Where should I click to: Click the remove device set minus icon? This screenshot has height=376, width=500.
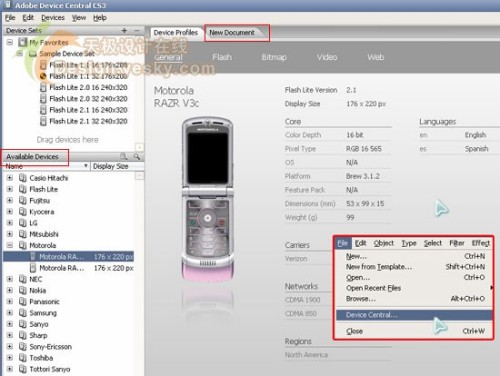[137, 30]
